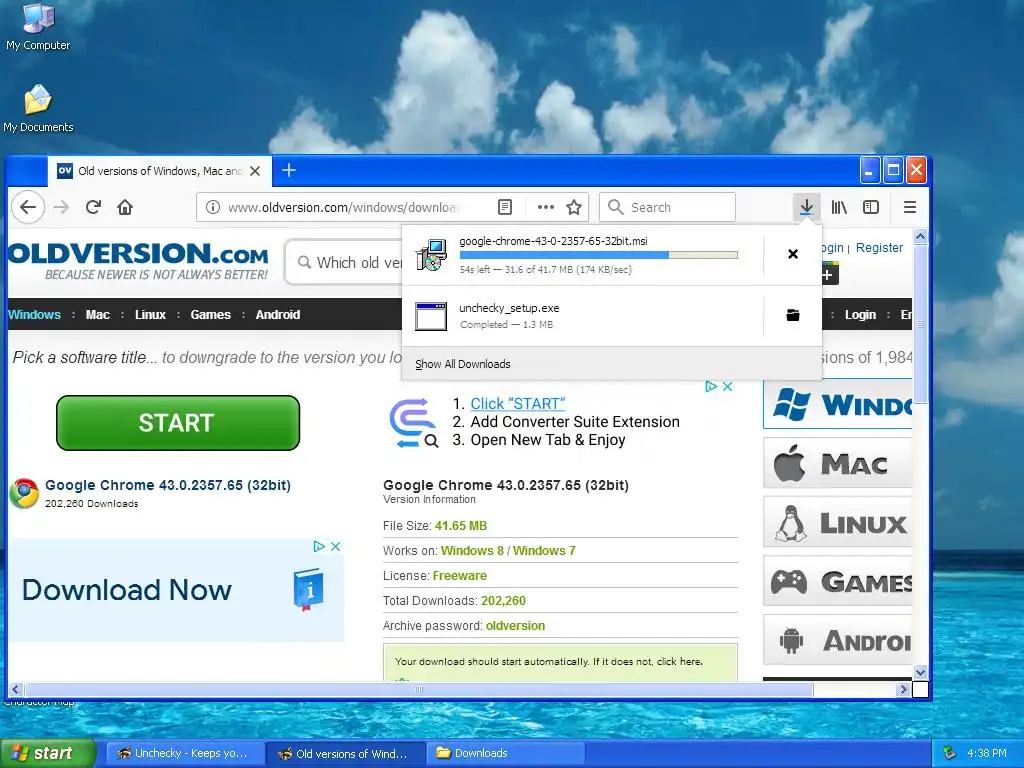Viewport: 1024px width, 768px height.
Task: Switch to Unchecky taskbar window
Action: click(x=185, y=753)
